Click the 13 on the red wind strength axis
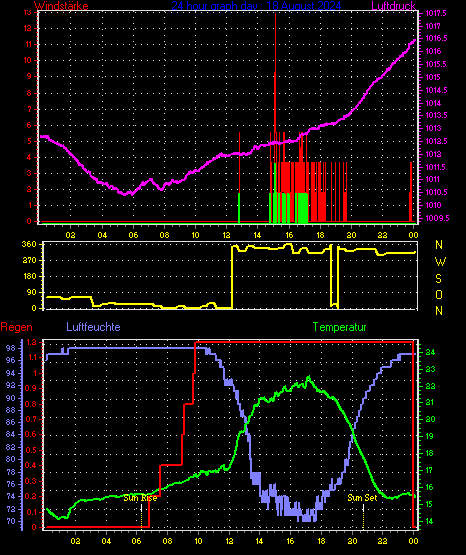466x555 pixels. [28, 12]
